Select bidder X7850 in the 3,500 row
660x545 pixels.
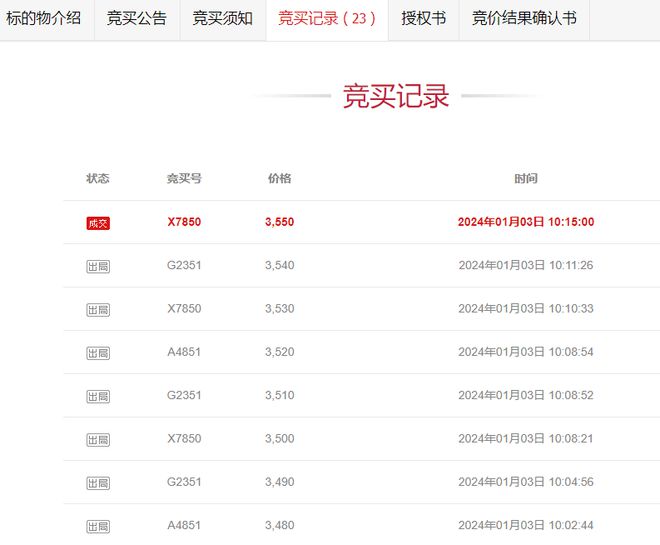pos(184,439)
